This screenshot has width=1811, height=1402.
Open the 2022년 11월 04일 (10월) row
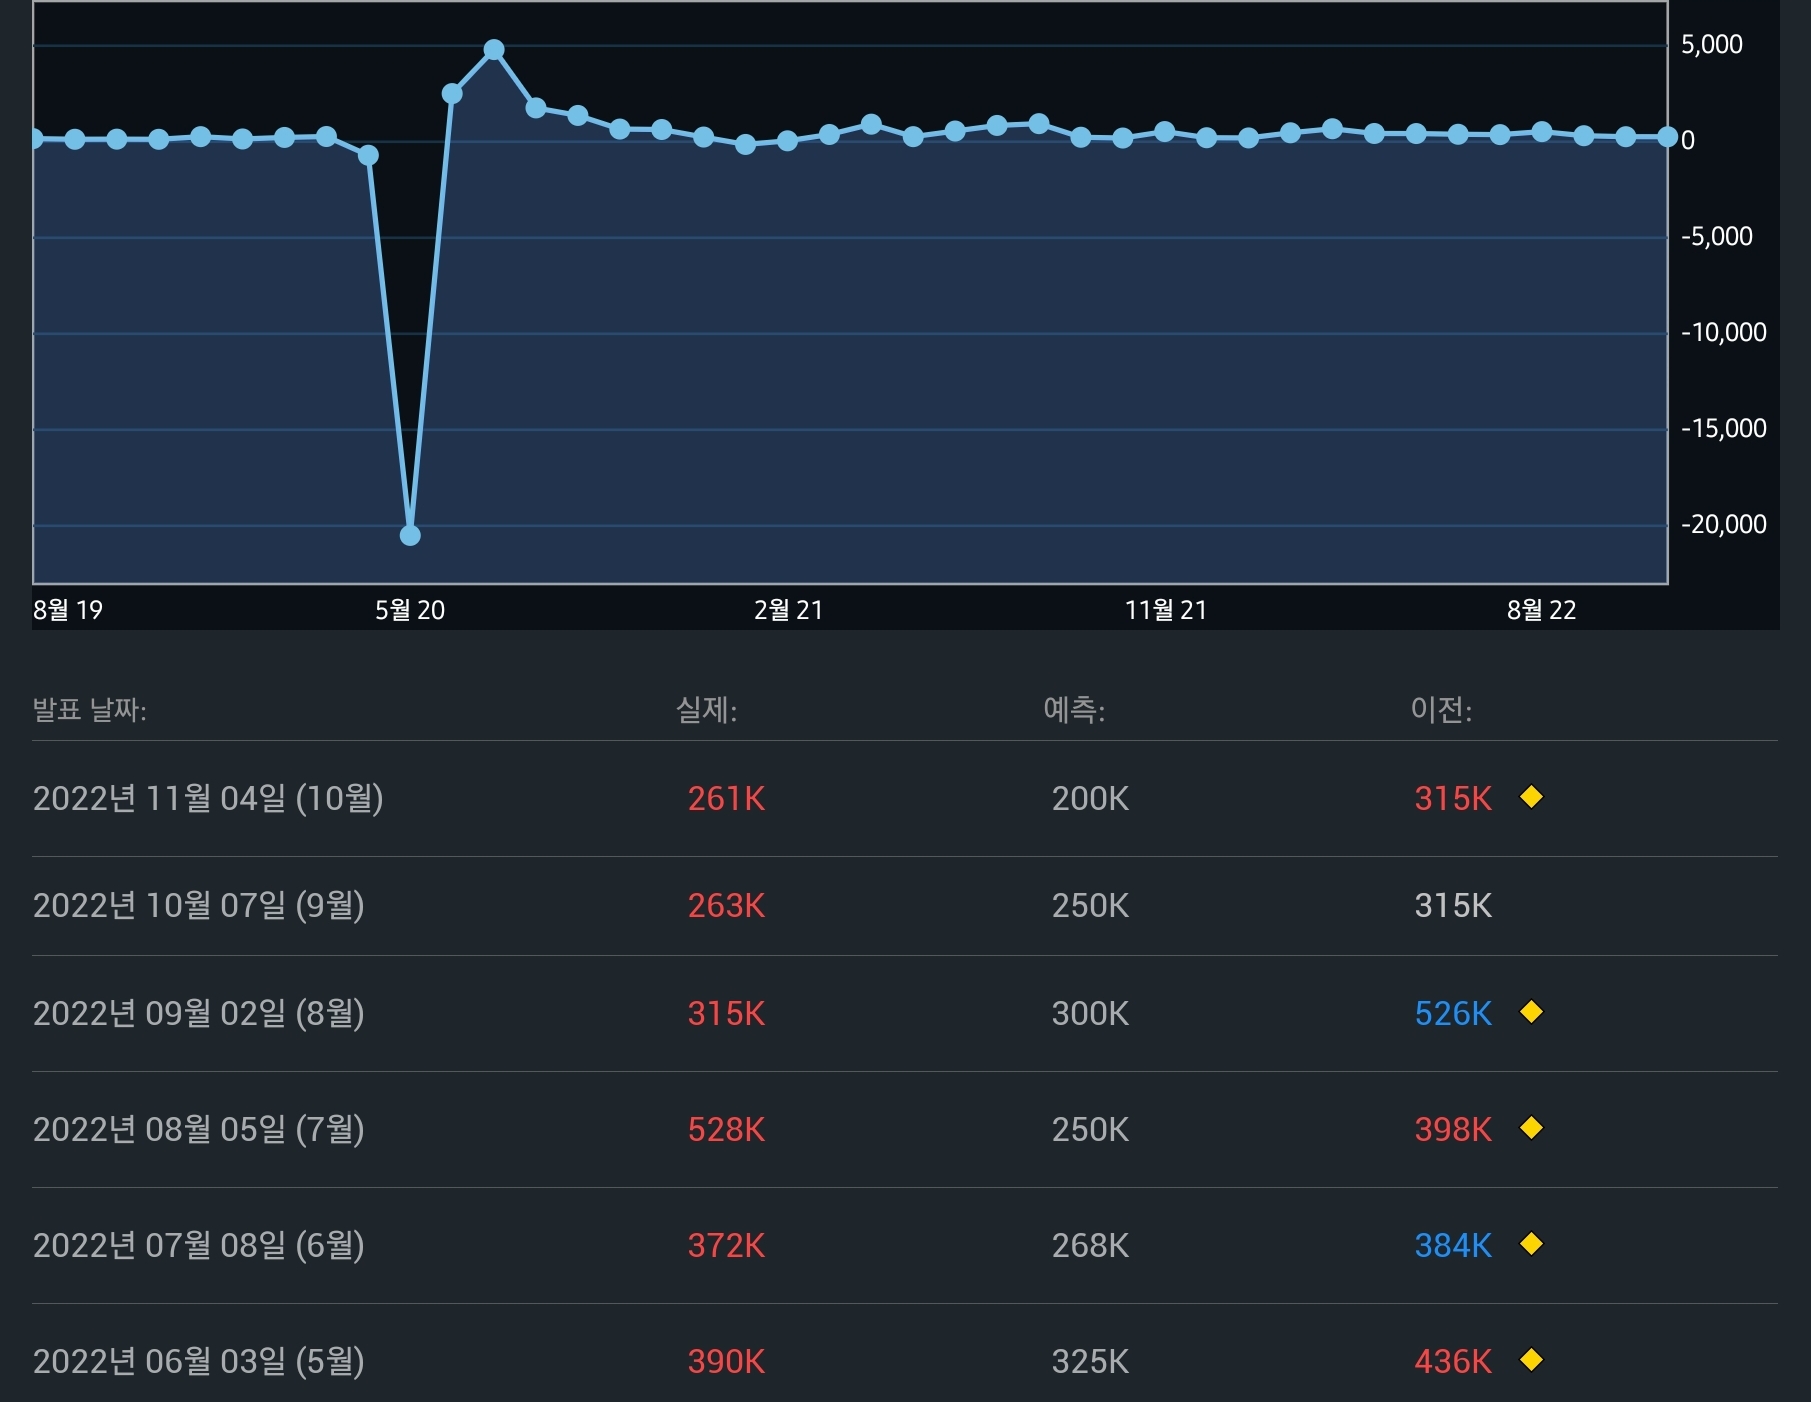(x=904, y=798)
